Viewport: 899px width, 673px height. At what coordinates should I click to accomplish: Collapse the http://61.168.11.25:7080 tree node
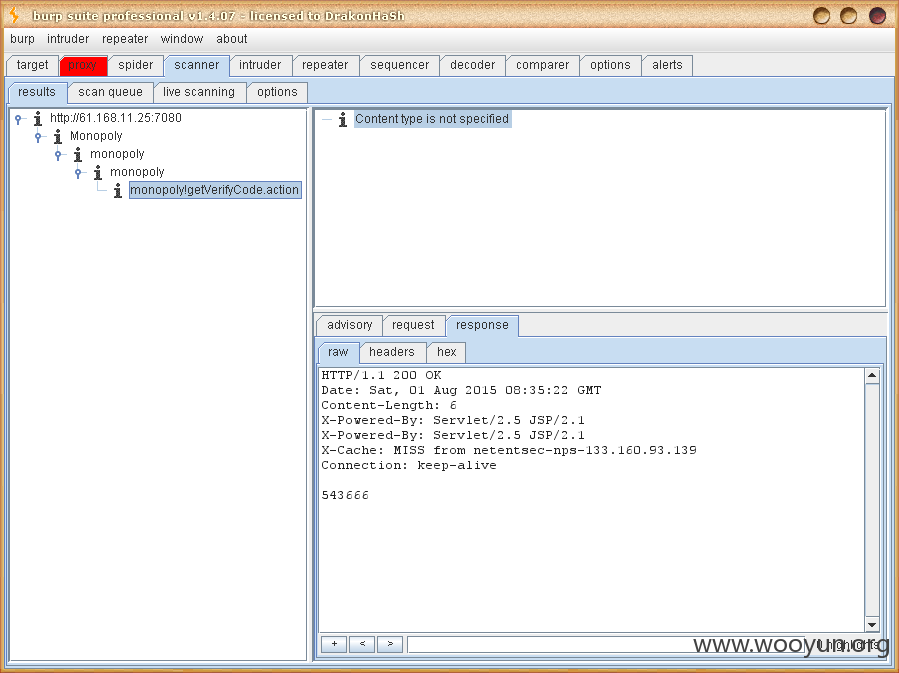tap(18, 119)
